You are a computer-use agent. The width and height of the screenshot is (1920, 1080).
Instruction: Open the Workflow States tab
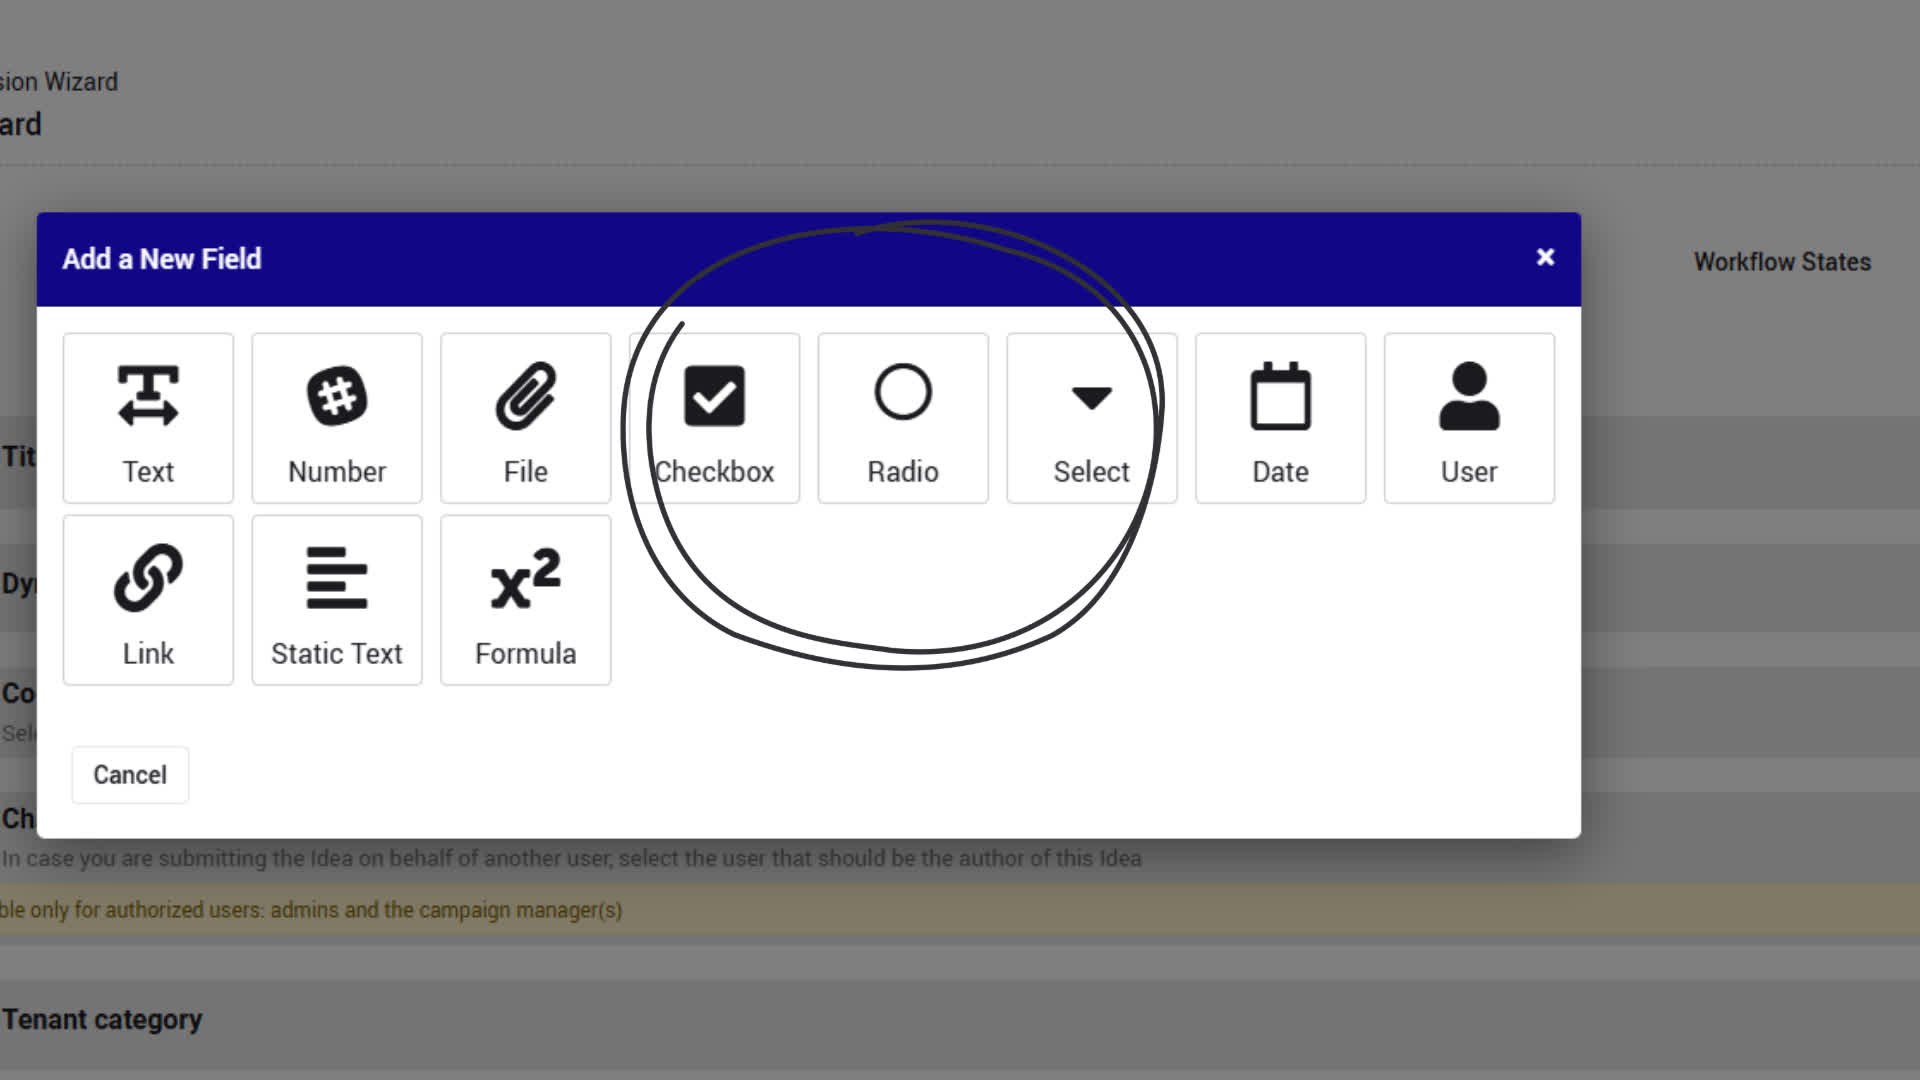click(1781, 262)
